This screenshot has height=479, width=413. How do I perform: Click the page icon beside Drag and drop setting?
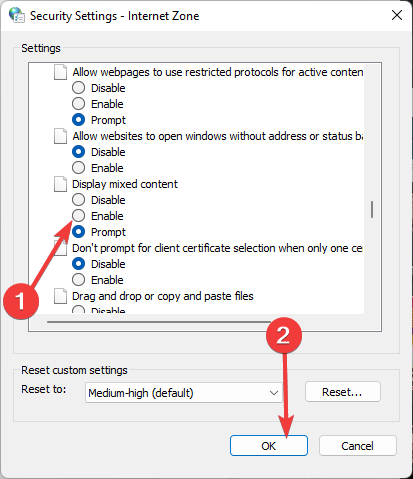coord(60,296)
